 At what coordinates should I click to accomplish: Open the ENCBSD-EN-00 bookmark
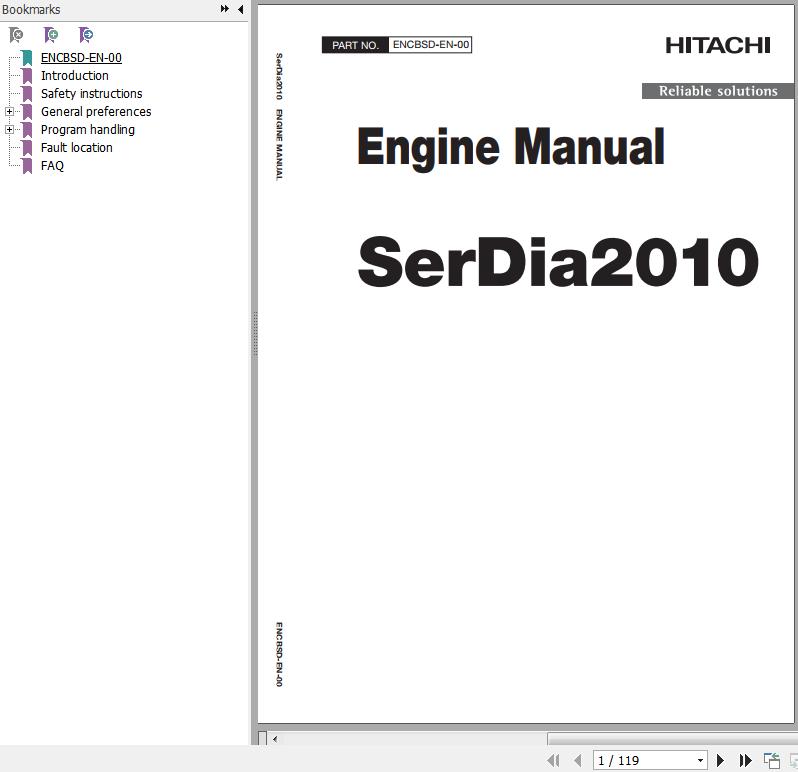coord(81,58)
